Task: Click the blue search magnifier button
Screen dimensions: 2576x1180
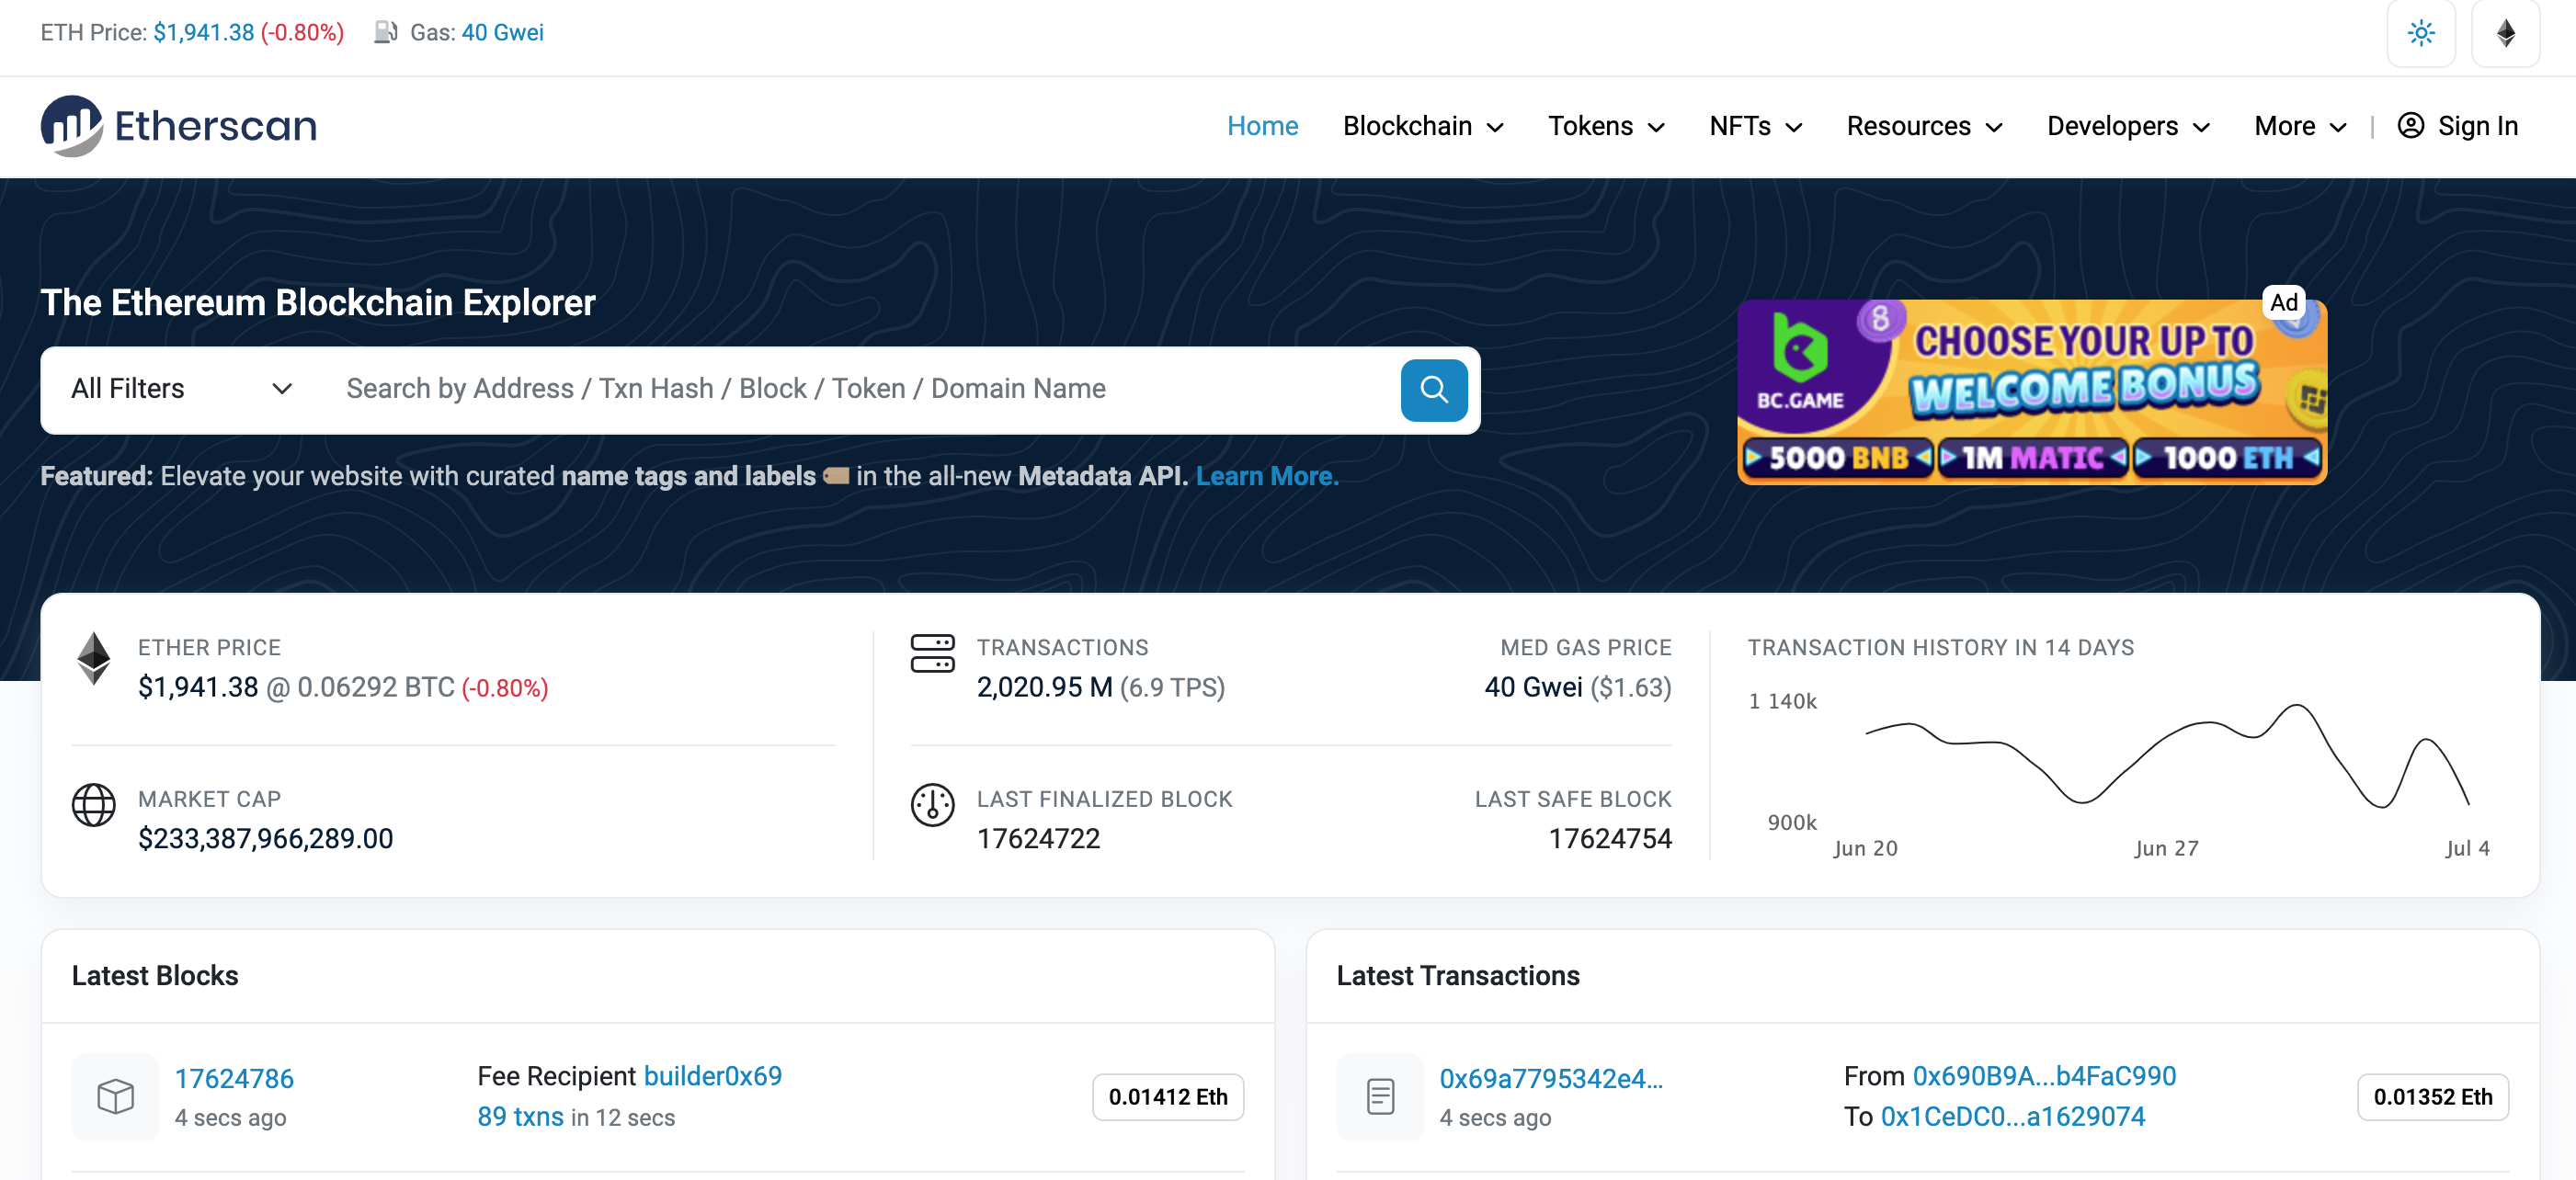Action: [1433, 390]
